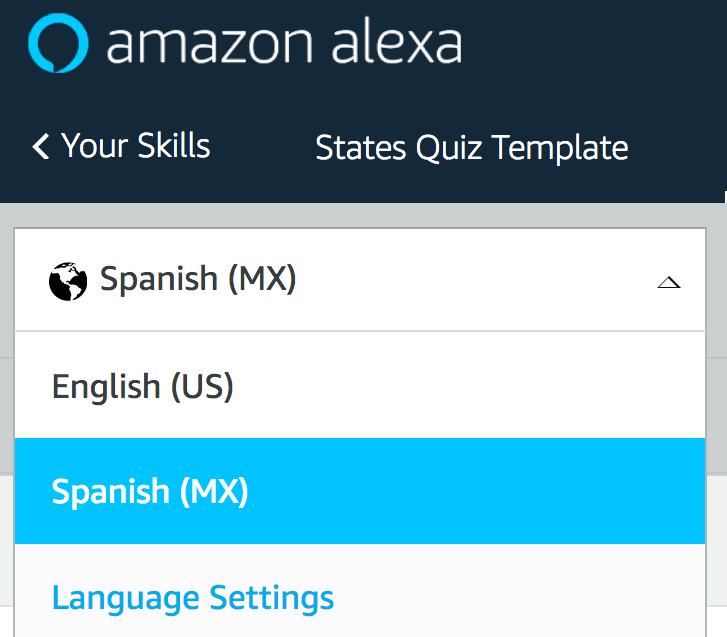Close the Spanish (MX) language selector header

click(x=360, y=280)
